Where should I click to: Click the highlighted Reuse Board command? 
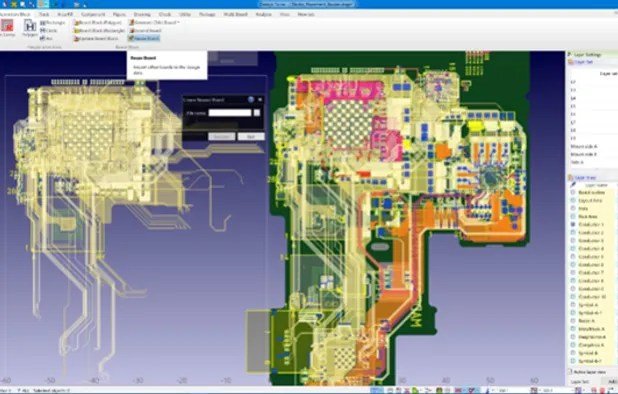pos(144,38)
